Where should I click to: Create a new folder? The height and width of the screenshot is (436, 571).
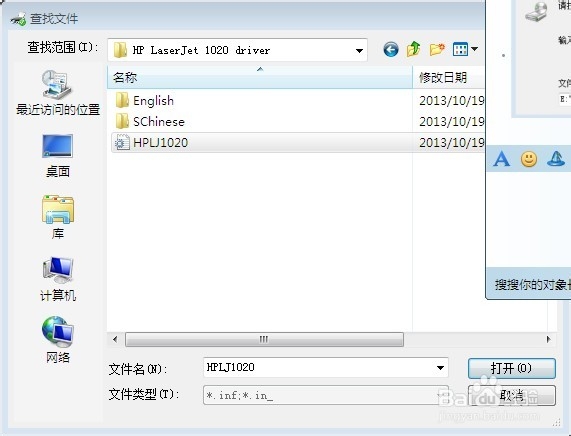pyautogui.click(x=437, y=49)
